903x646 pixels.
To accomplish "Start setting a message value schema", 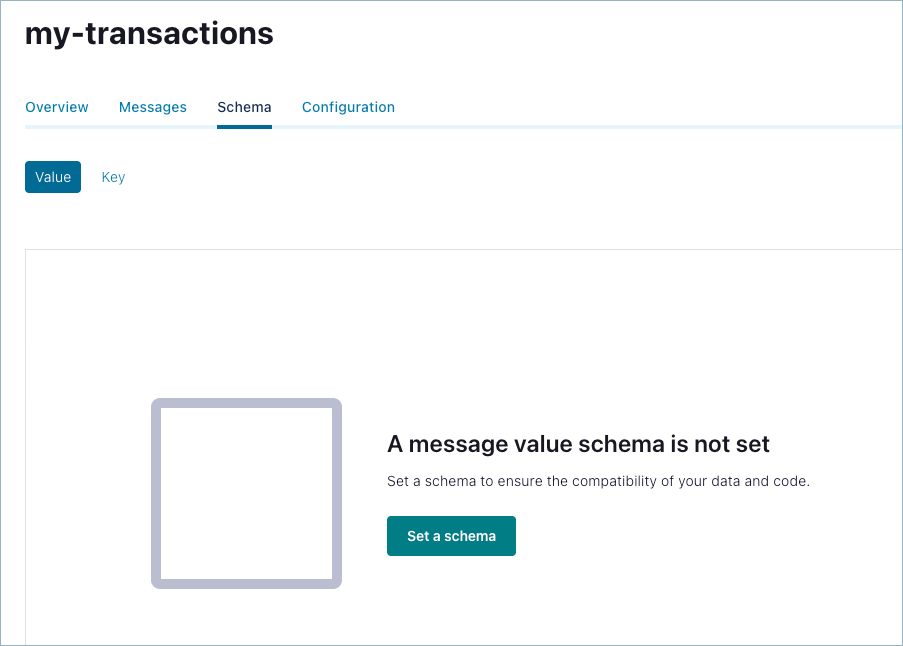I will pyautogui.click(x=451, y=536).
